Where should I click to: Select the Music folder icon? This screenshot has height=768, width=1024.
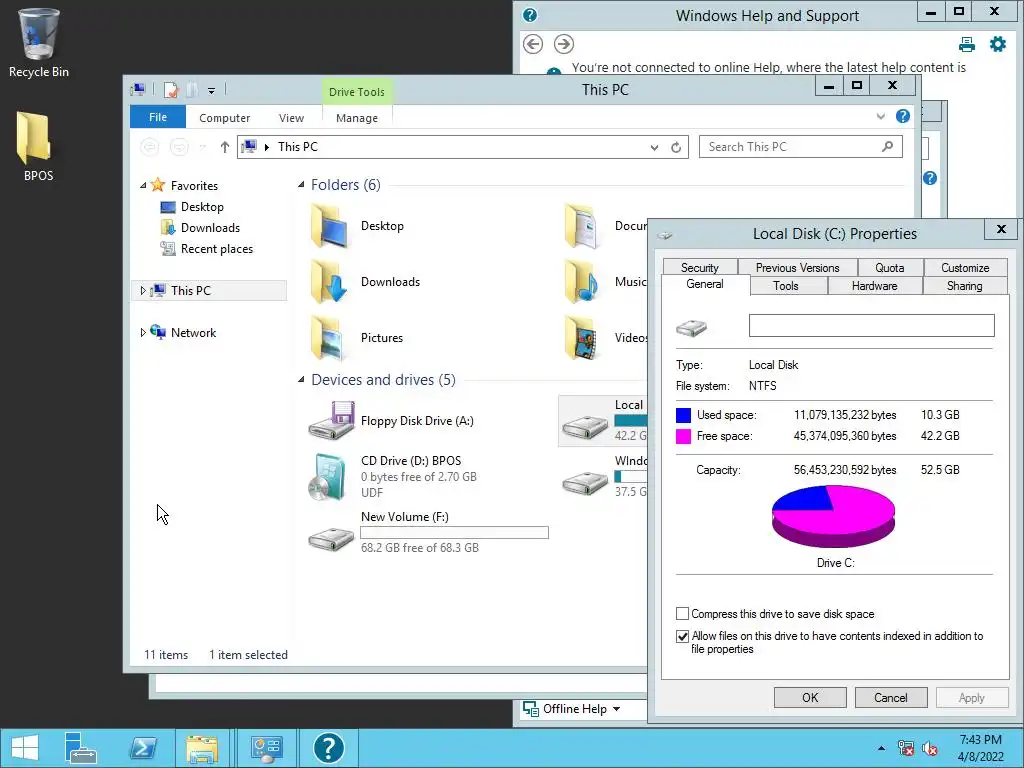pyautogui.click(x=583, y=281)
